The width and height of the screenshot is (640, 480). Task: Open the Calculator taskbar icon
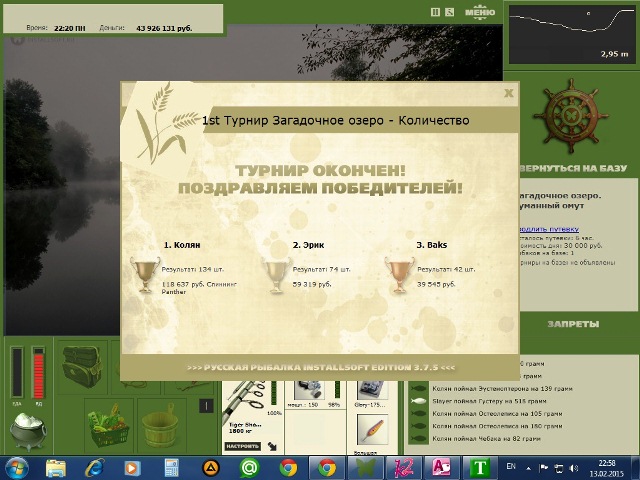171,468
